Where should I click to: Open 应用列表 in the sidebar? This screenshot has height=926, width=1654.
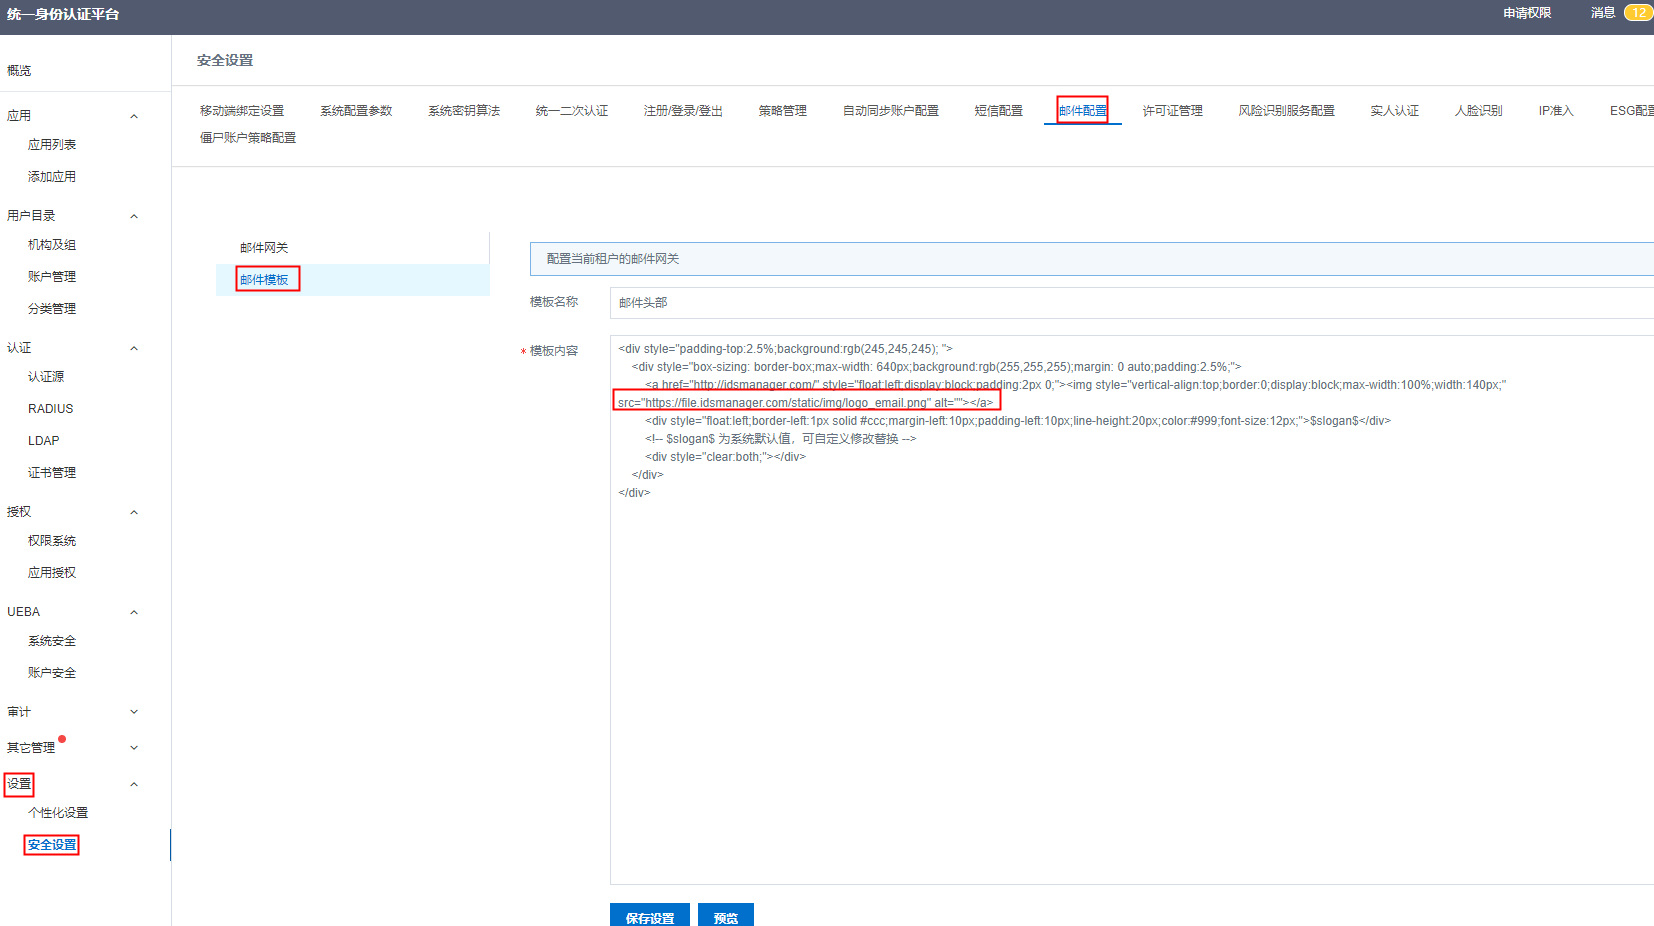coord(52,145)
